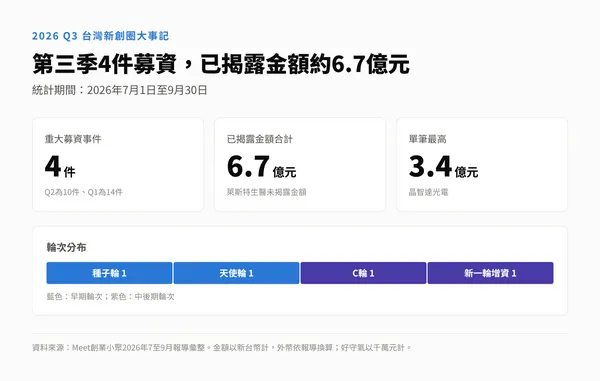Click the 已揭露金額合計 card label
This screenshot has height=381, width=600.
point(259,139)
